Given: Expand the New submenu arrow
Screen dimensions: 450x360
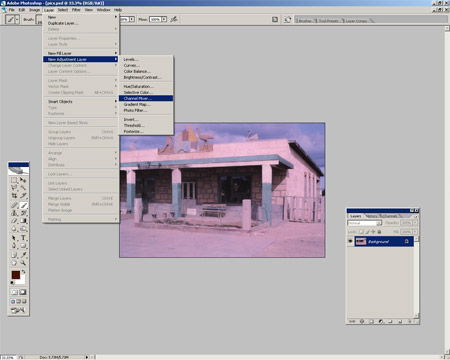Looking at the screenshot, I should pyautogui.click(x=116, y=17).
